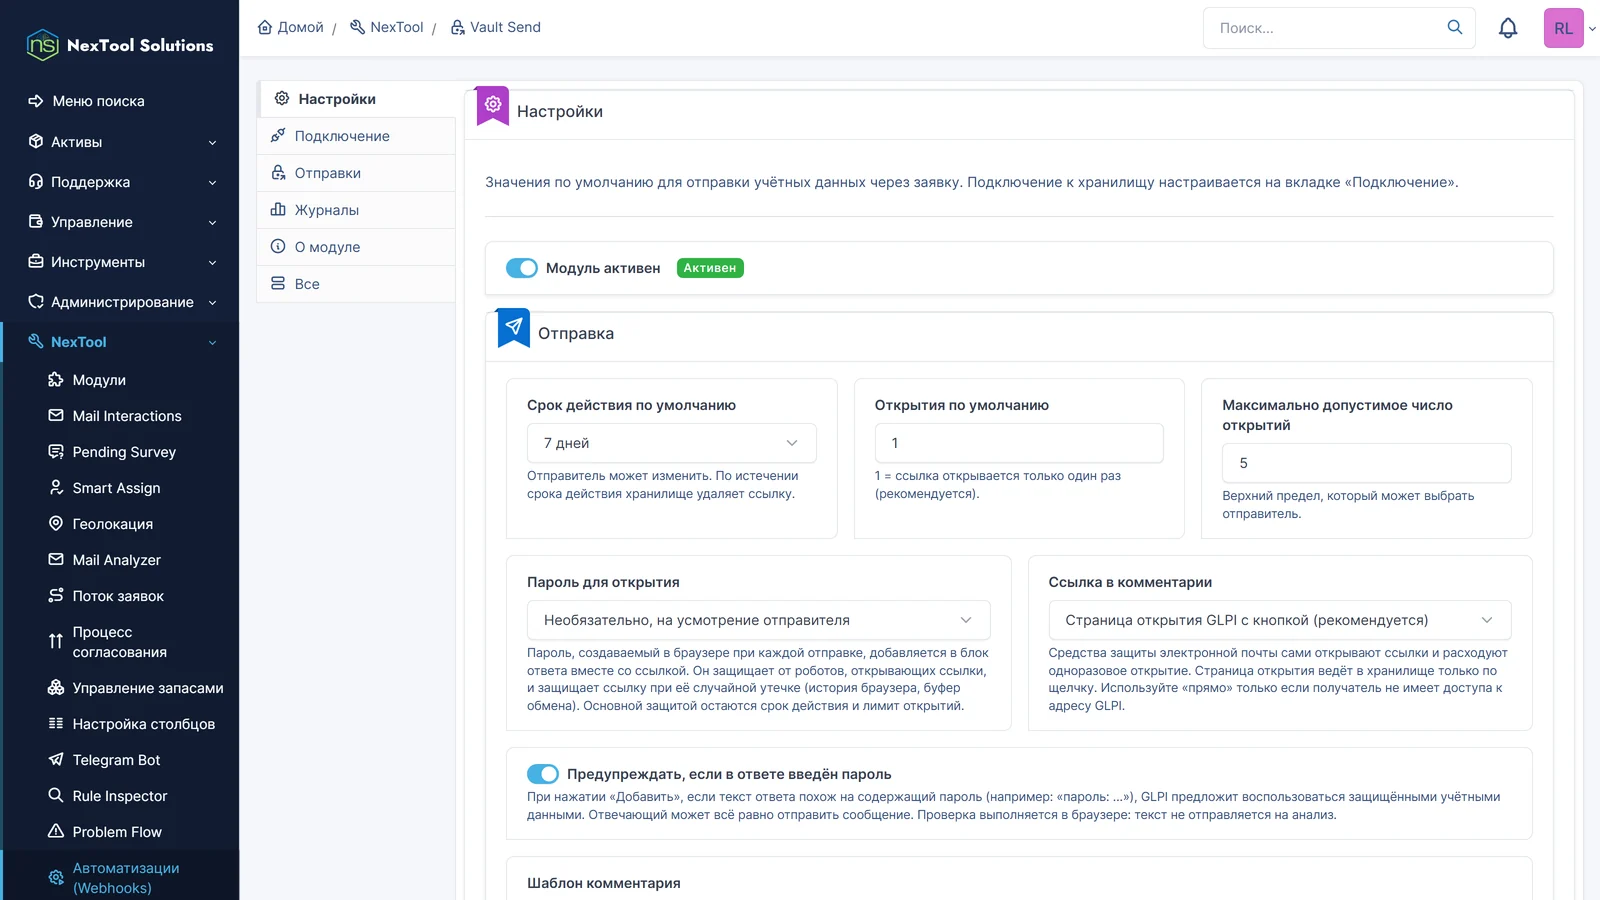This screenshot has height=900, width=1600.
Task: Switch to the Журналы tab
Action: point(356,210)
